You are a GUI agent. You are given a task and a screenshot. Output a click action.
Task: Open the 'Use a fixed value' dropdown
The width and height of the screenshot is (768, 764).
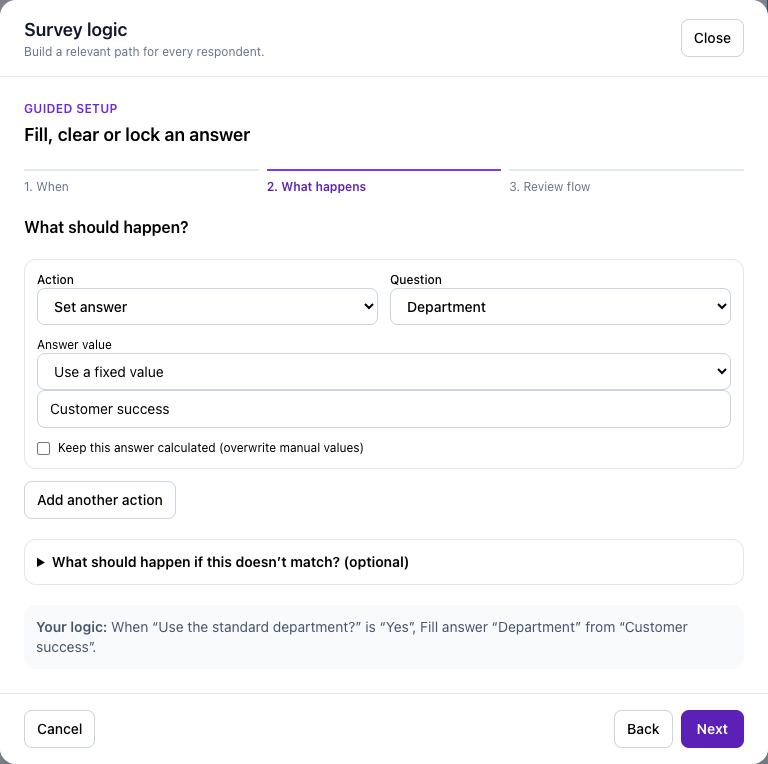pos(384,372)
